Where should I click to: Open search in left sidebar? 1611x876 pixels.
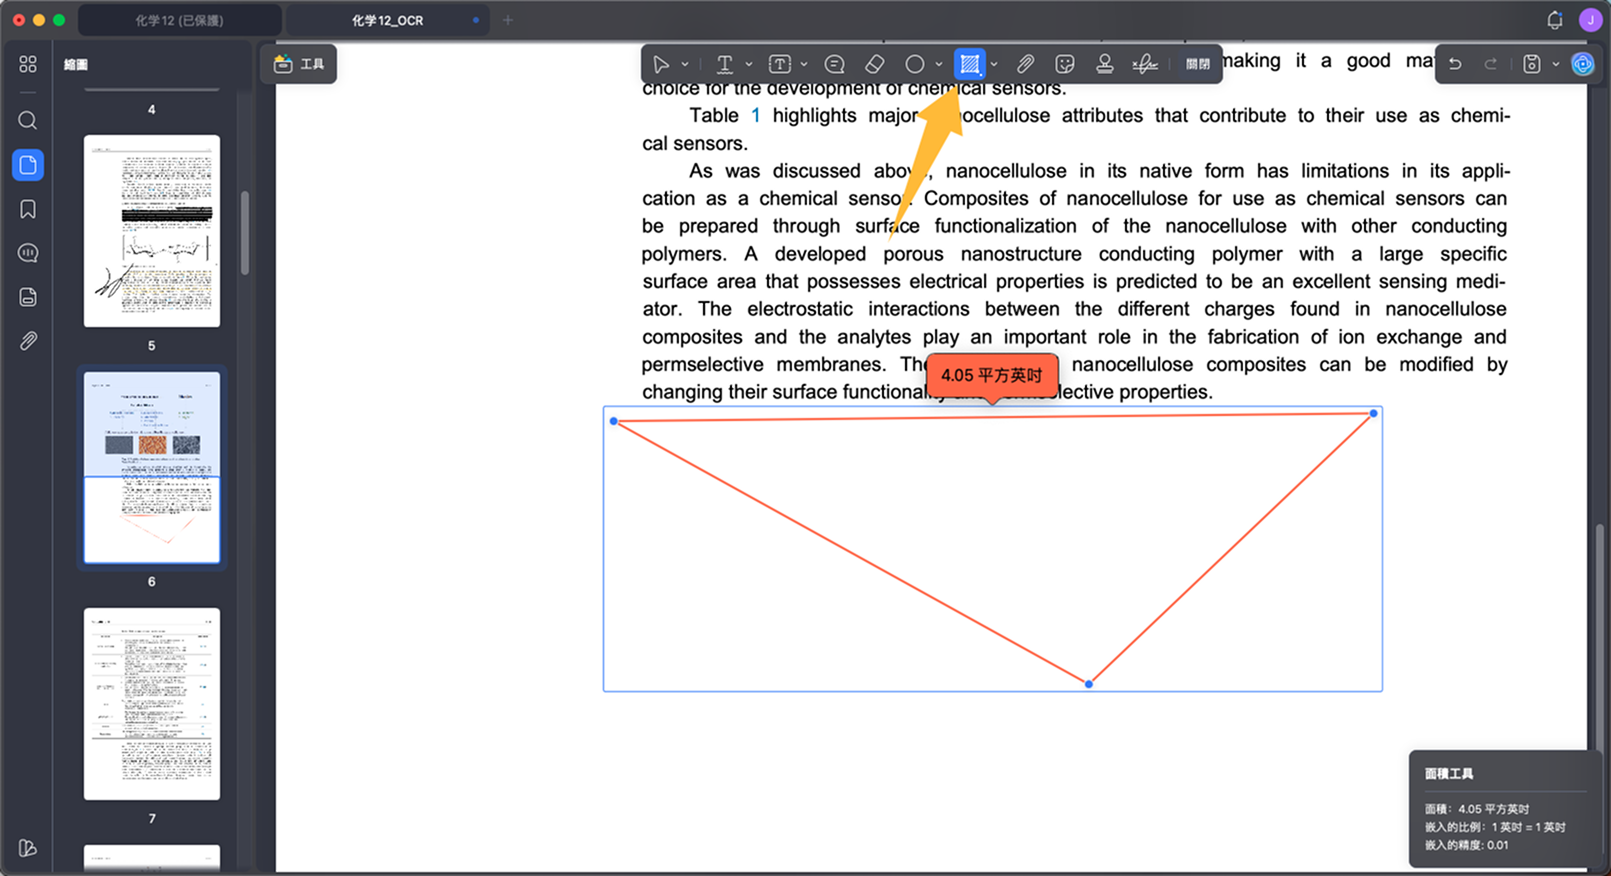tap(28, 121)
